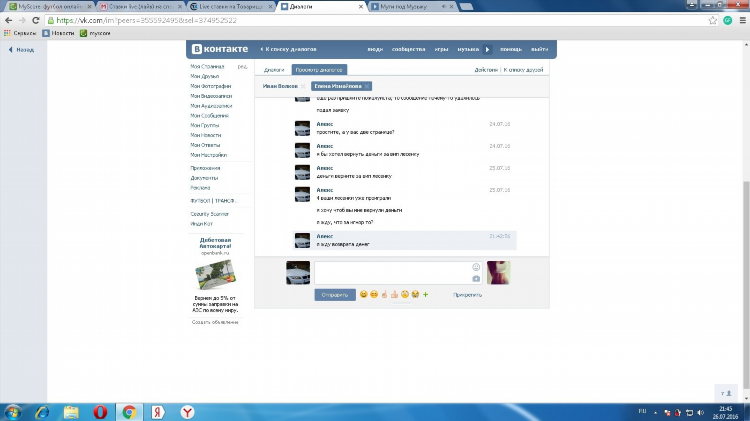Click the browser reload button
This screenshot has height=421, width=750.
[35, 20]
